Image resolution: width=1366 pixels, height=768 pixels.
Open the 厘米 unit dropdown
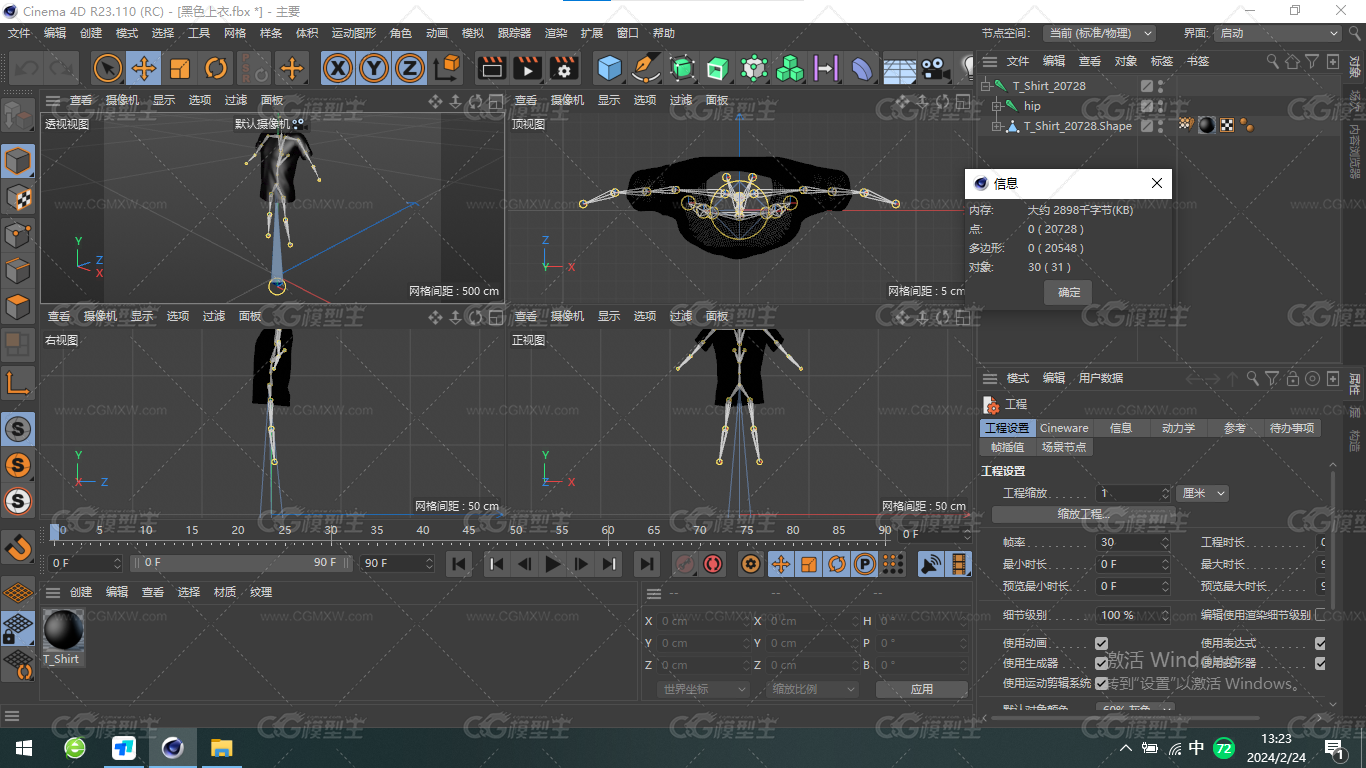[x=1203, y=493]
